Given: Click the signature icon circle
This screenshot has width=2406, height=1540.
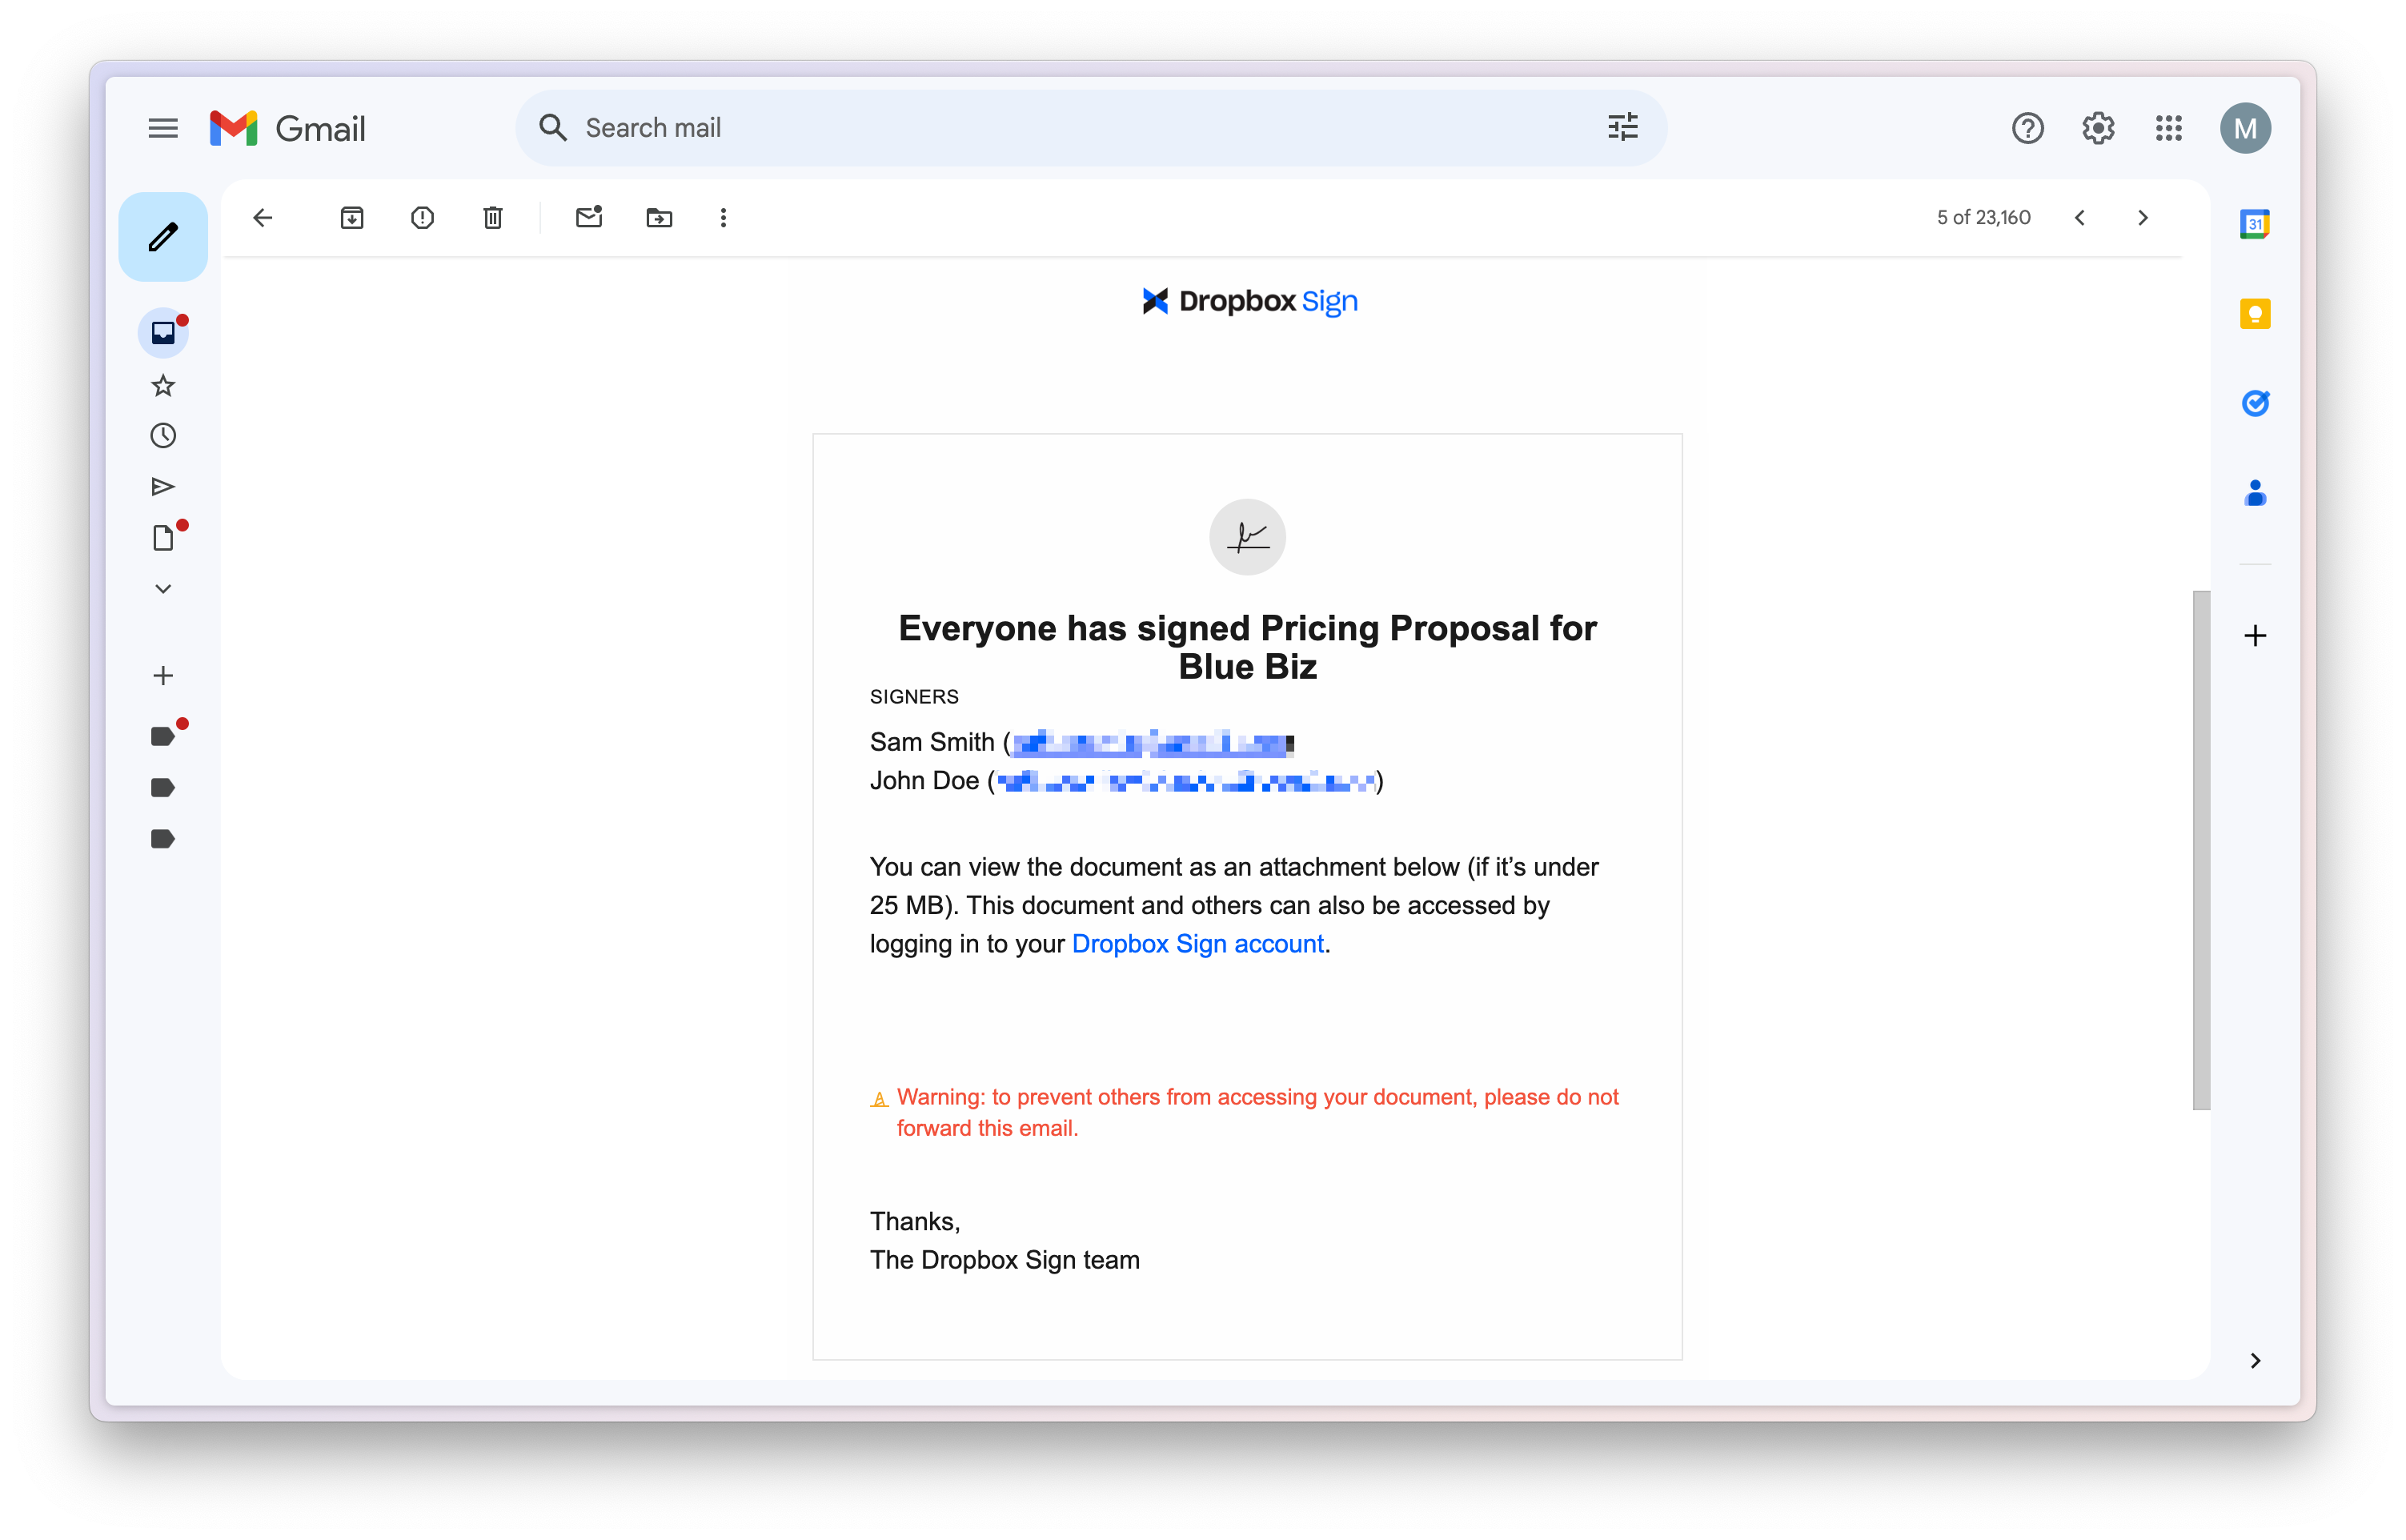Looking at the screenshot, I should [1247, 537].
